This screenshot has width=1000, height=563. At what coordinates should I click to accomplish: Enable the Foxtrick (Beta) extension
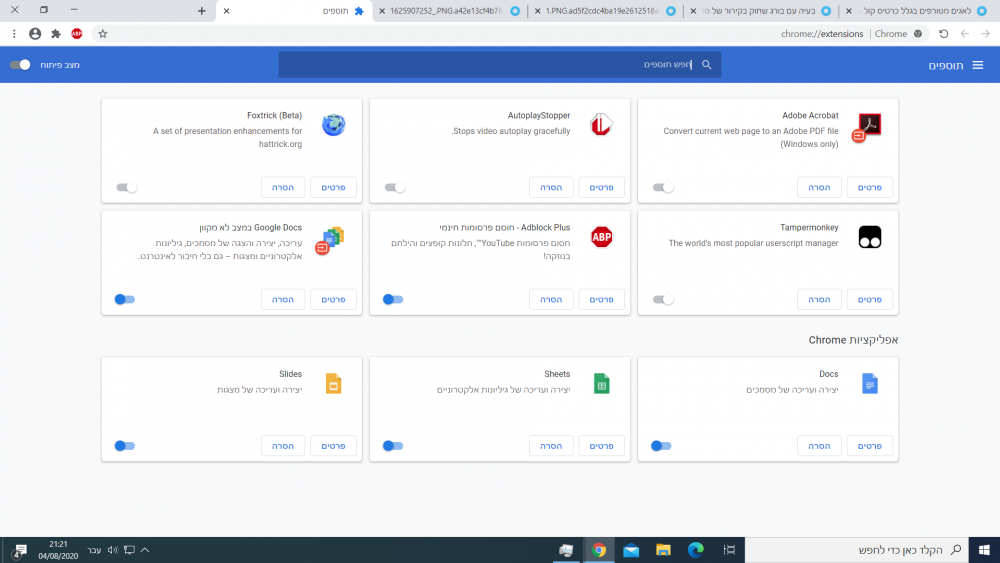(x=127, y=187)
